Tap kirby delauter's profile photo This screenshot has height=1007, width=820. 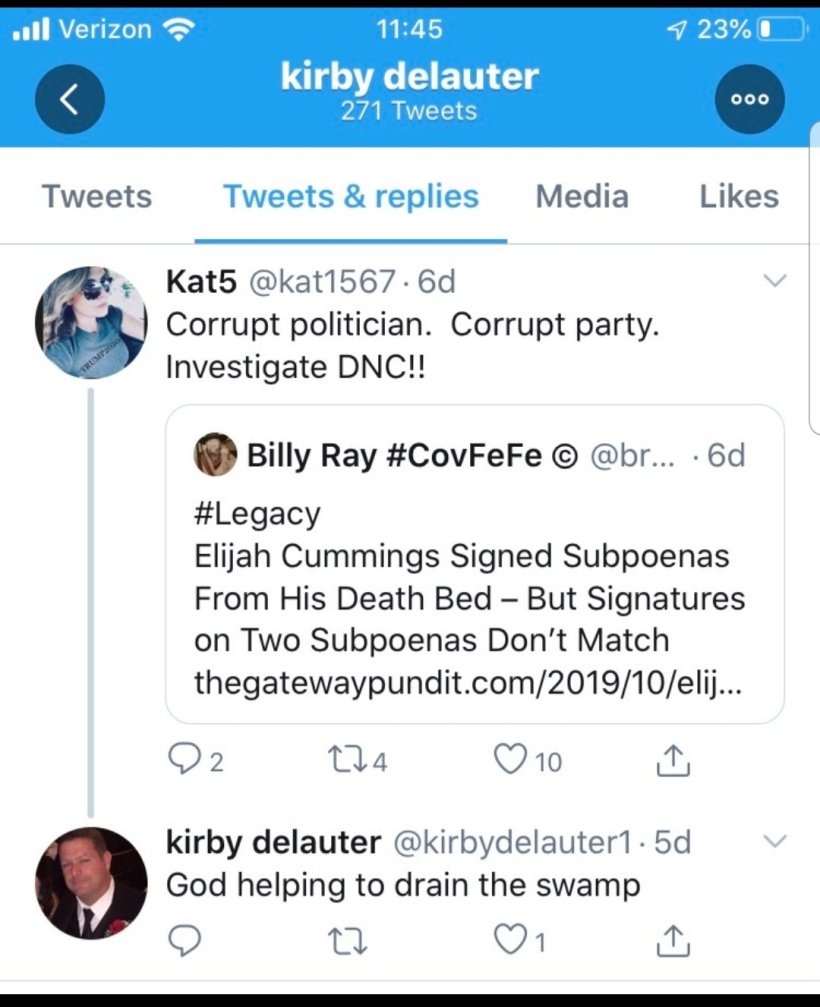(x=90, y=882)
